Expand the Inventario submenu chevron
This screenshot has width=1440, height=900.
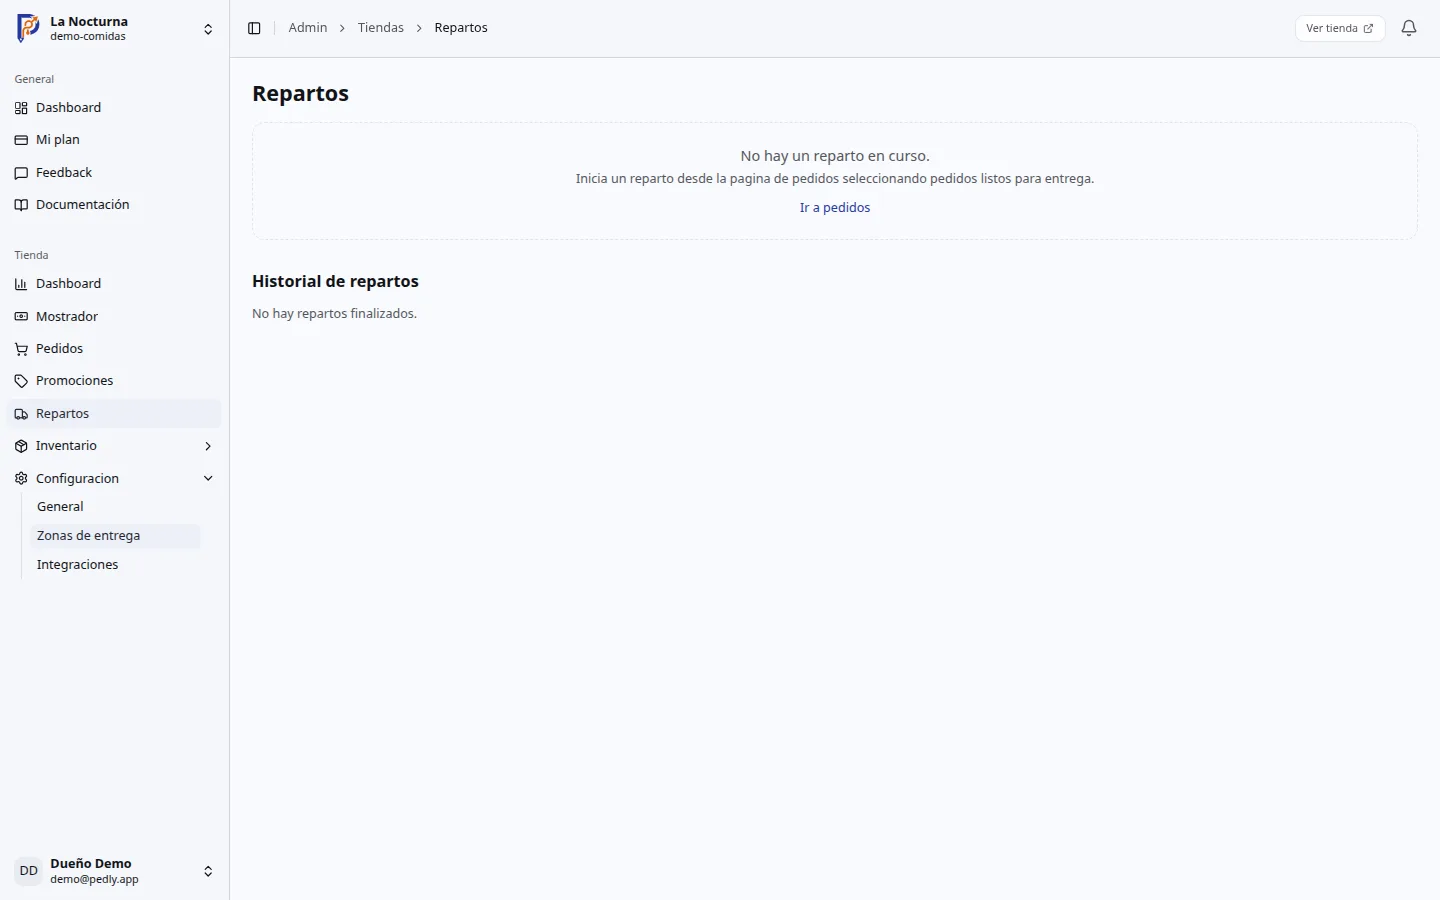pos(208,446)
